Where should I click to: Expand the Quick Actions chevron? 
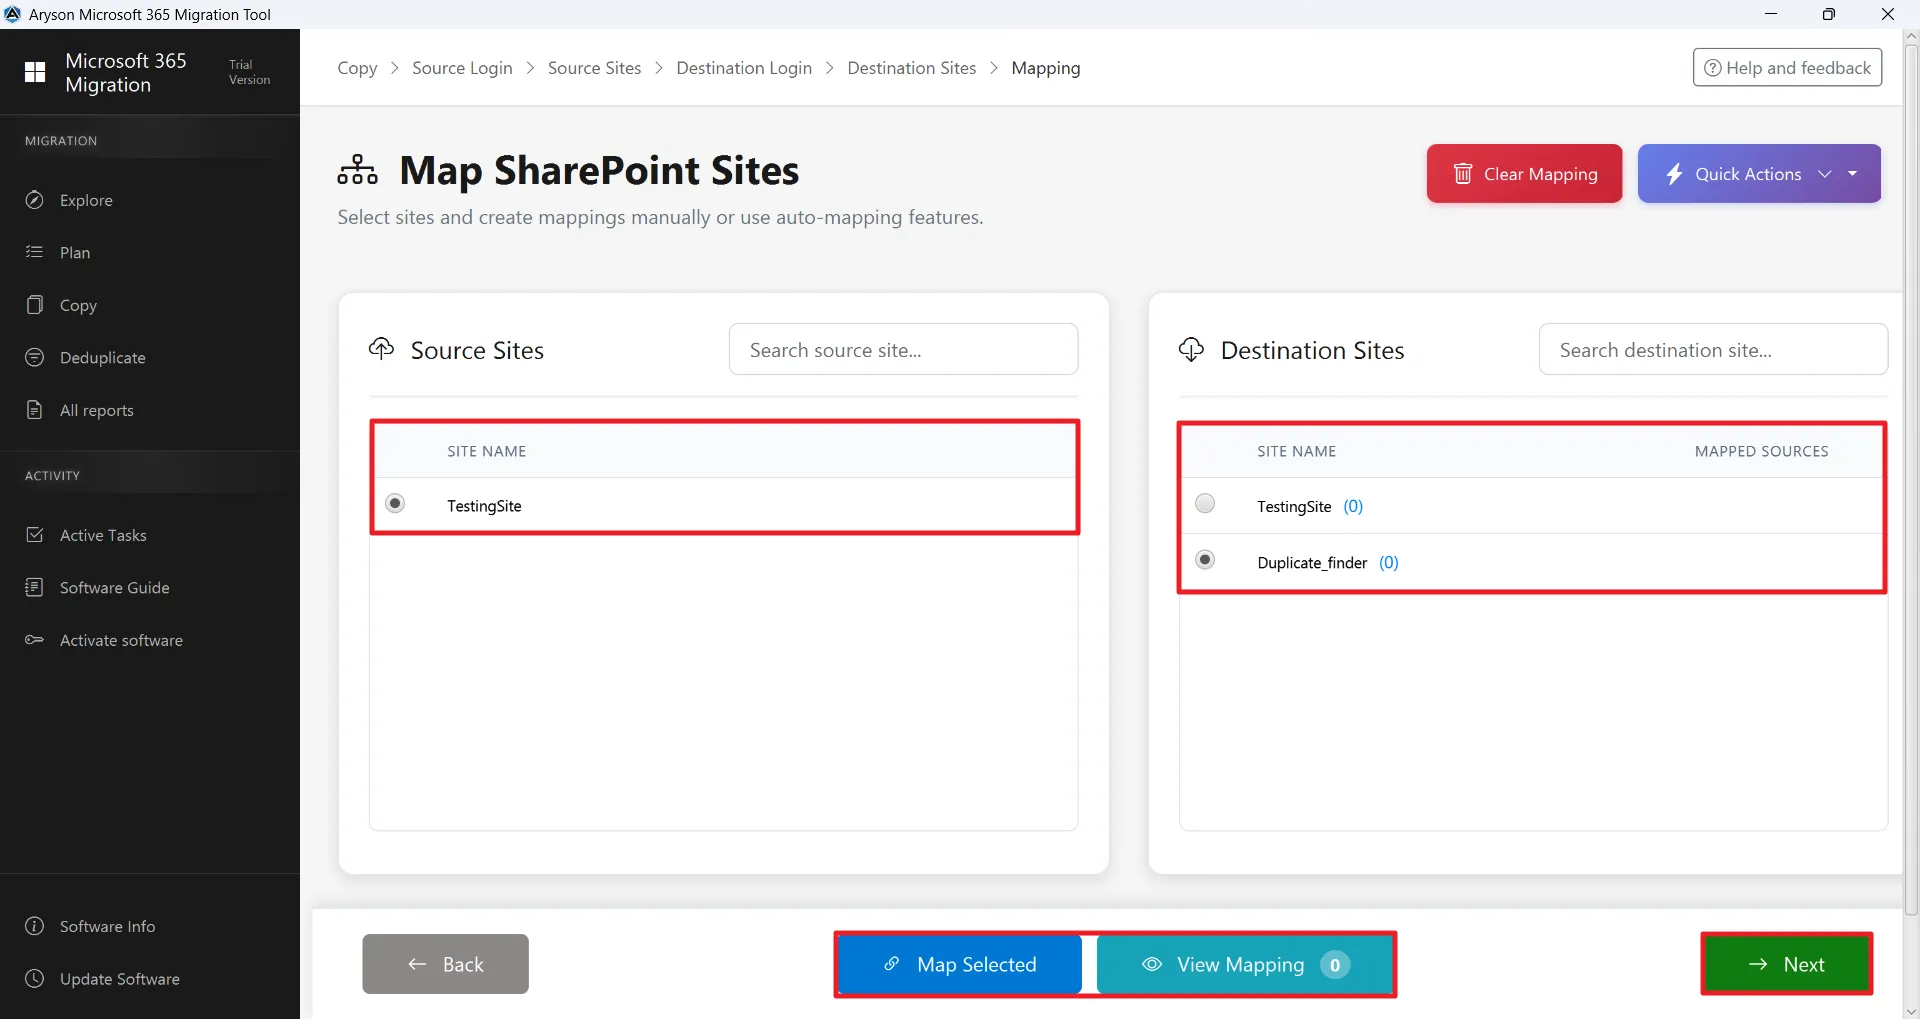point(1825,174)
